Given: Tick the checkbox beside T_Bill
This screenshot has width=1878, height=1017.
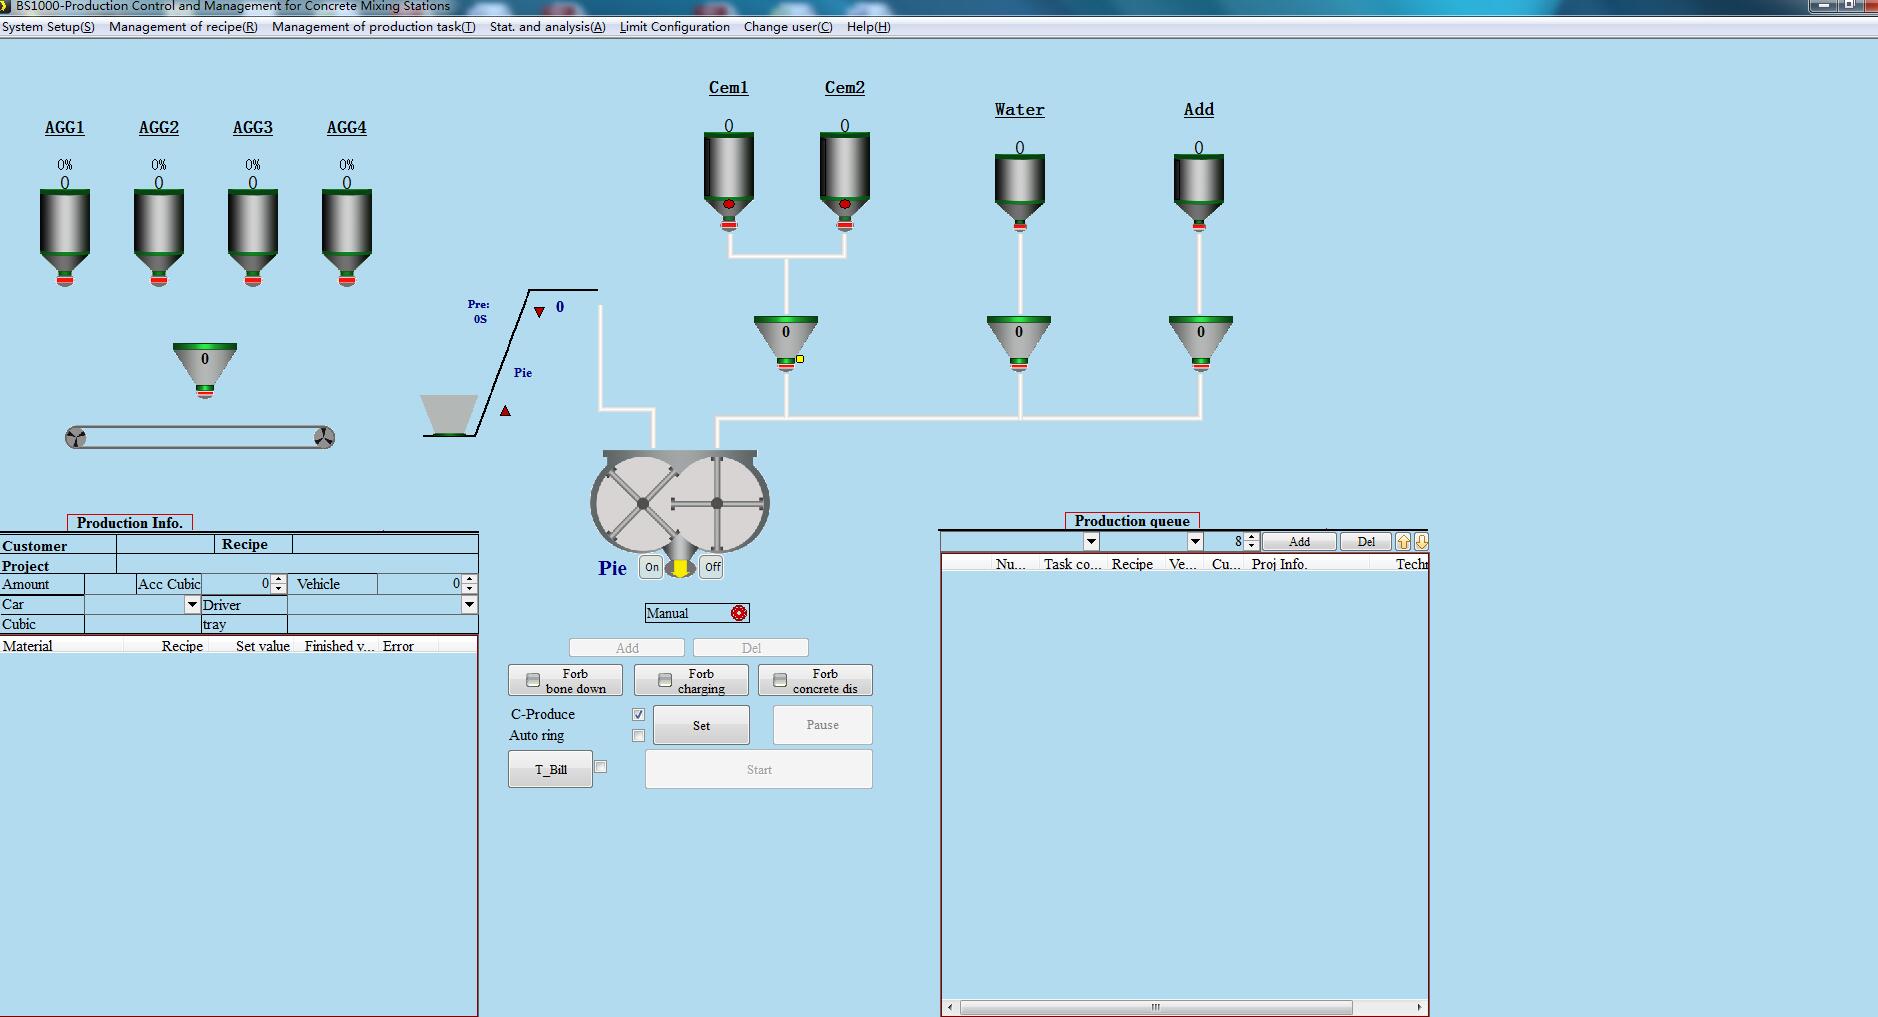Looking at the screenshot, I should pos(601,767).
